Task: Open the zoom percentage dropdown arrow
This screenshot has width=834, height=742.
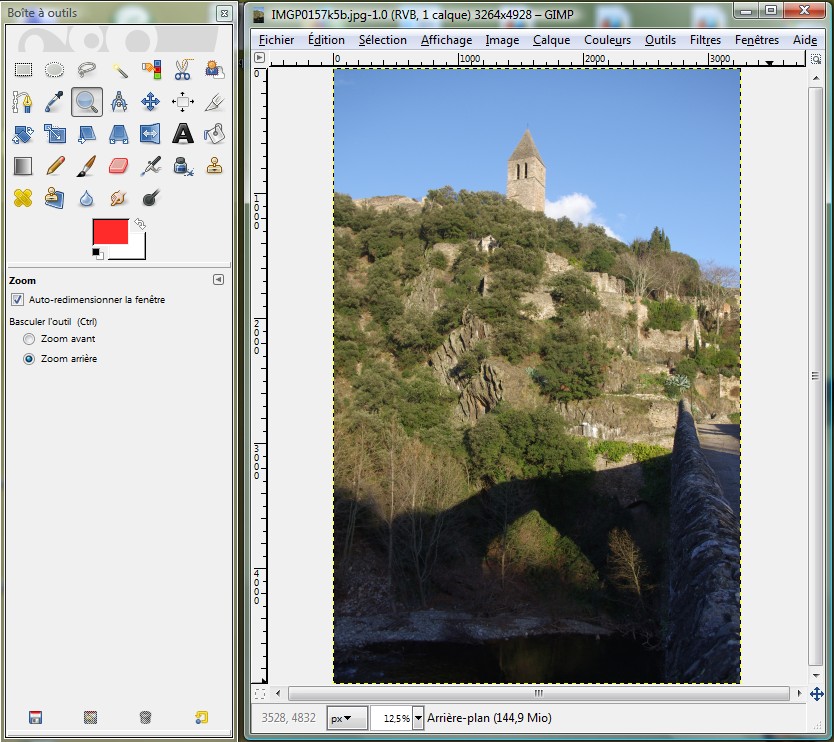Action: coord(418,718)
